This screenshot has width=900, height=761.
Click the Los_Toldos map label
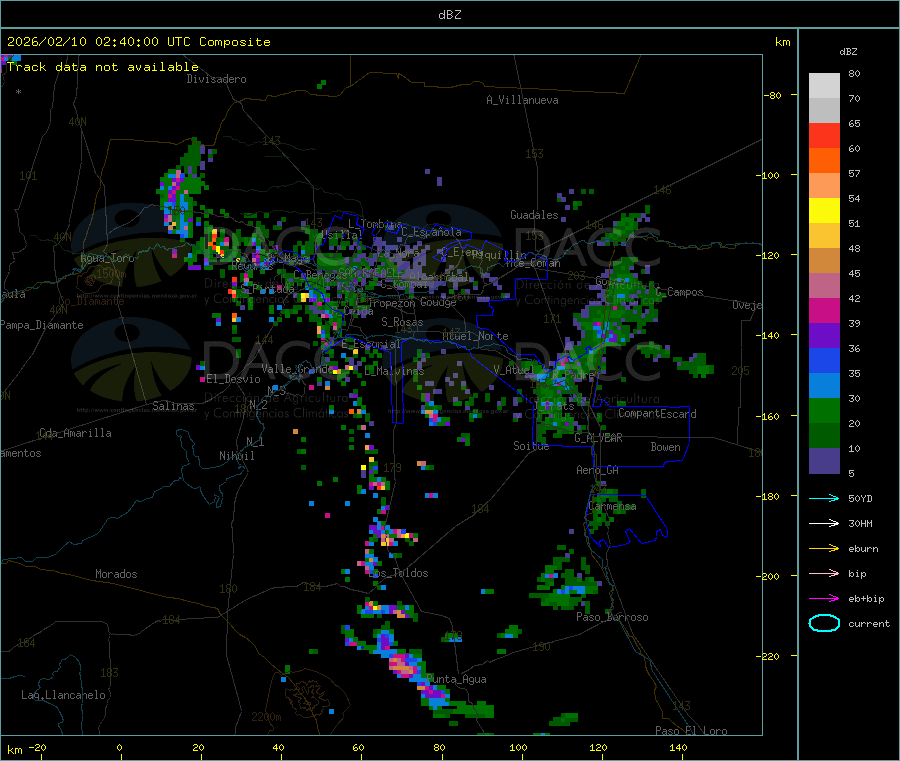399,573
